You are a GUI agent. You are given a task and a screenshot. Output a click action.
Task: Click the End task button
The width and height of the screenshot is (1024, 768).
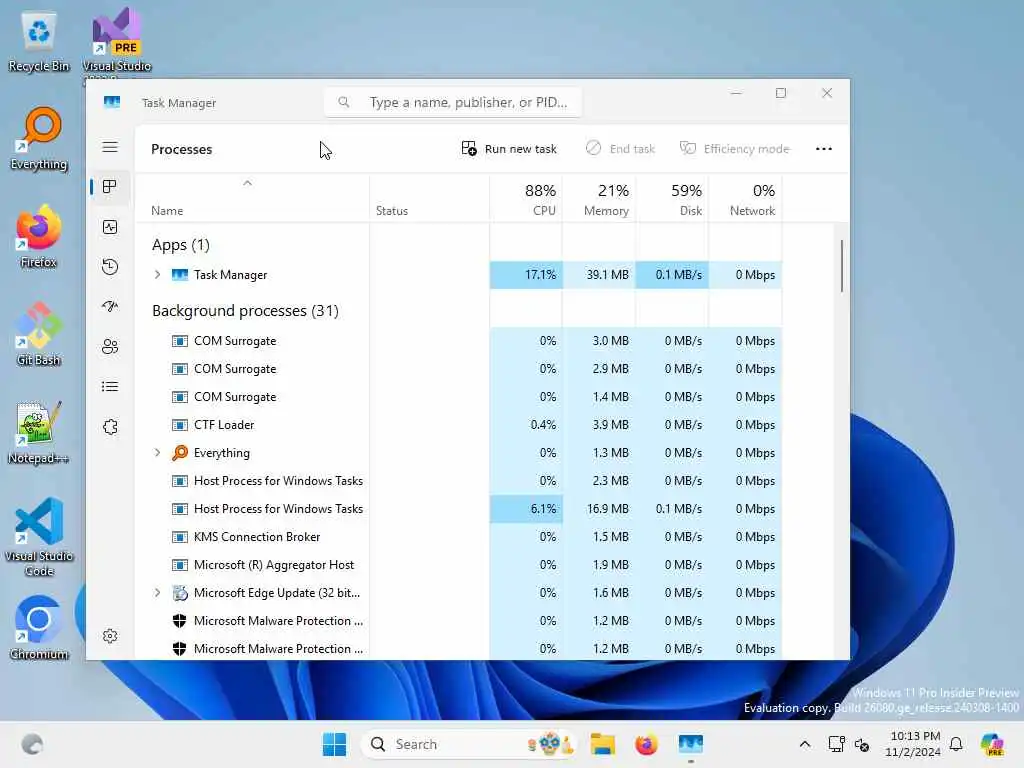click(620, 149)
